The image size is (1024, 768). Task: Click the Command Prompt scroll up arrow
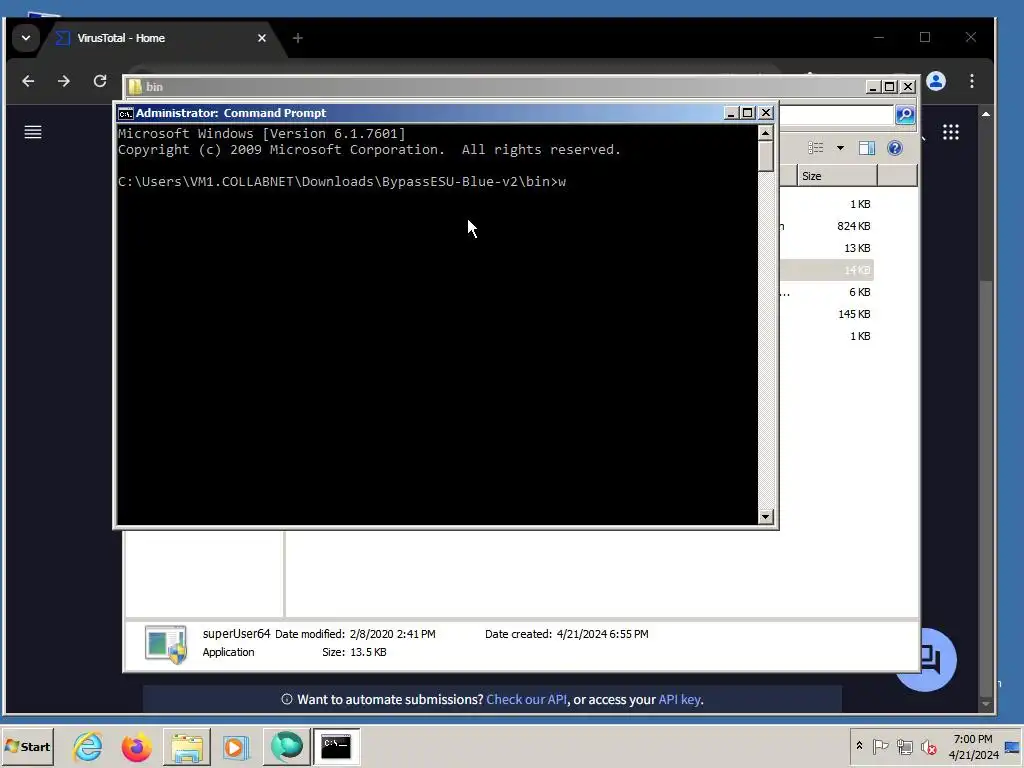pos(766,133)
